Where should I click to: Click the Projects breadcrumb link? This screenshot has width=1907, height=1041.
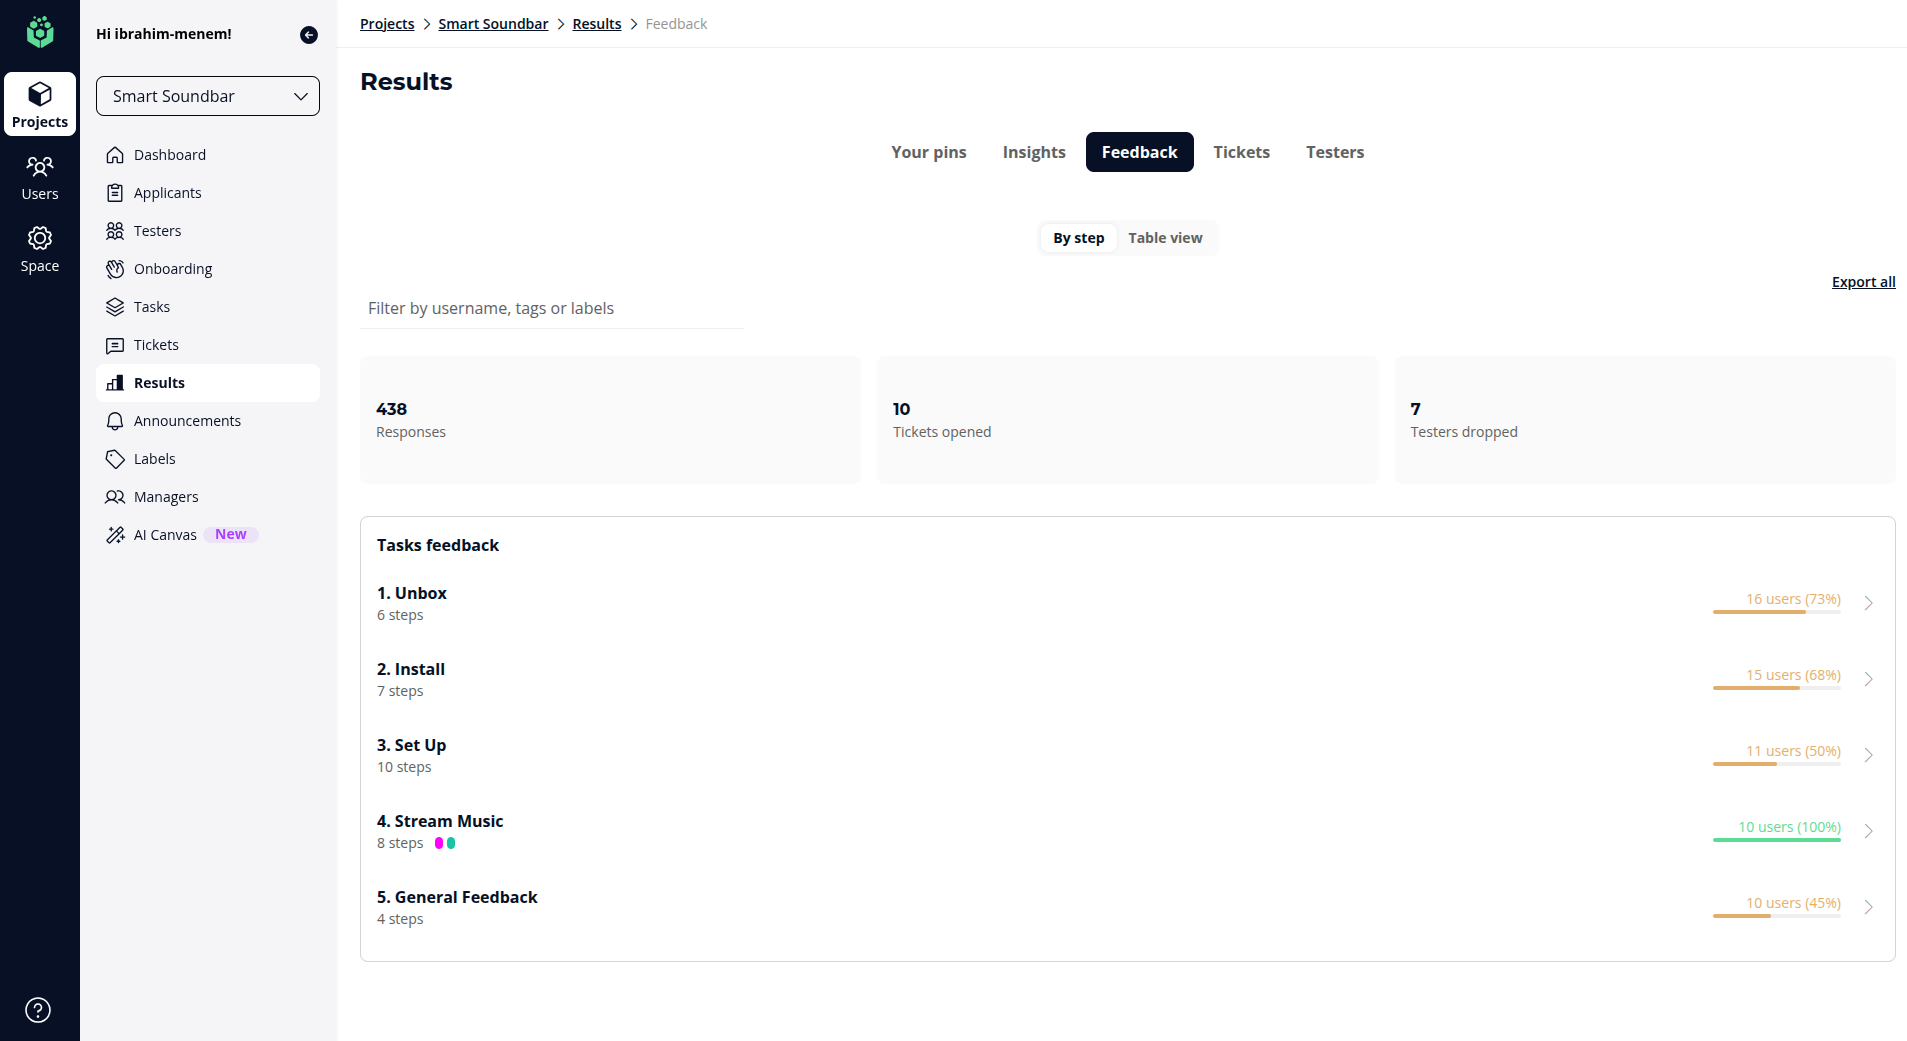point(387,24)
